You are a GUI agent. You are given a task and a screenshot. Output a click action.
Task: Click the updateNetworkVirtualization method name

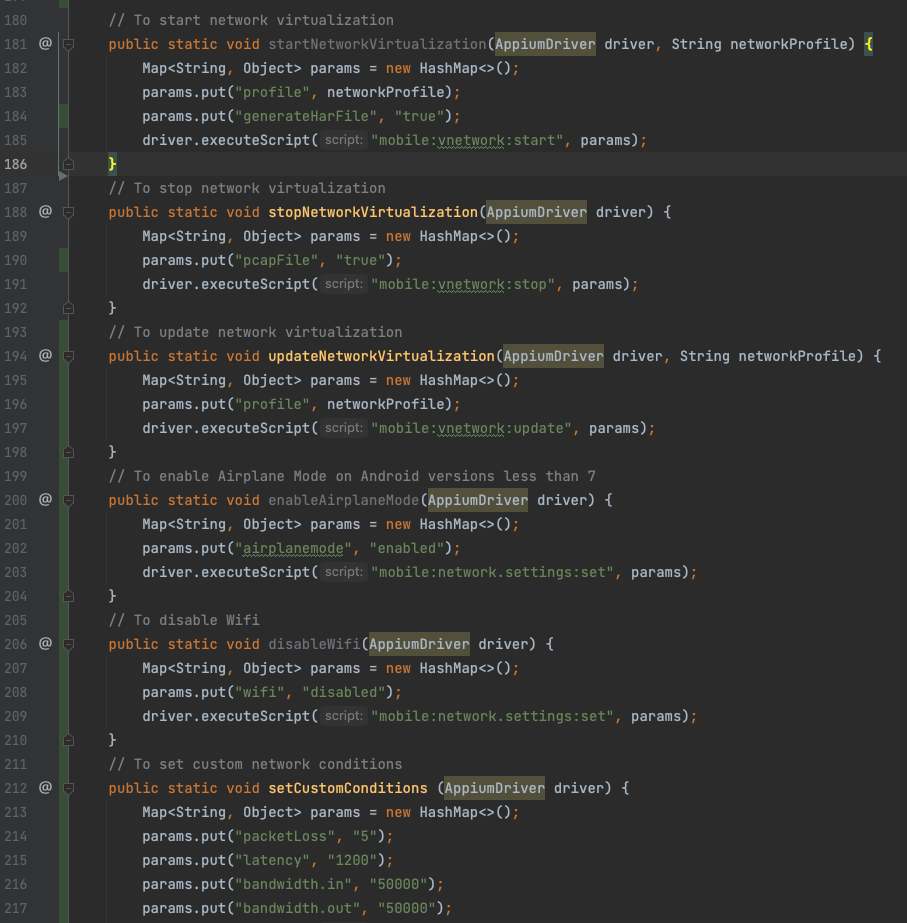(381, 356)
